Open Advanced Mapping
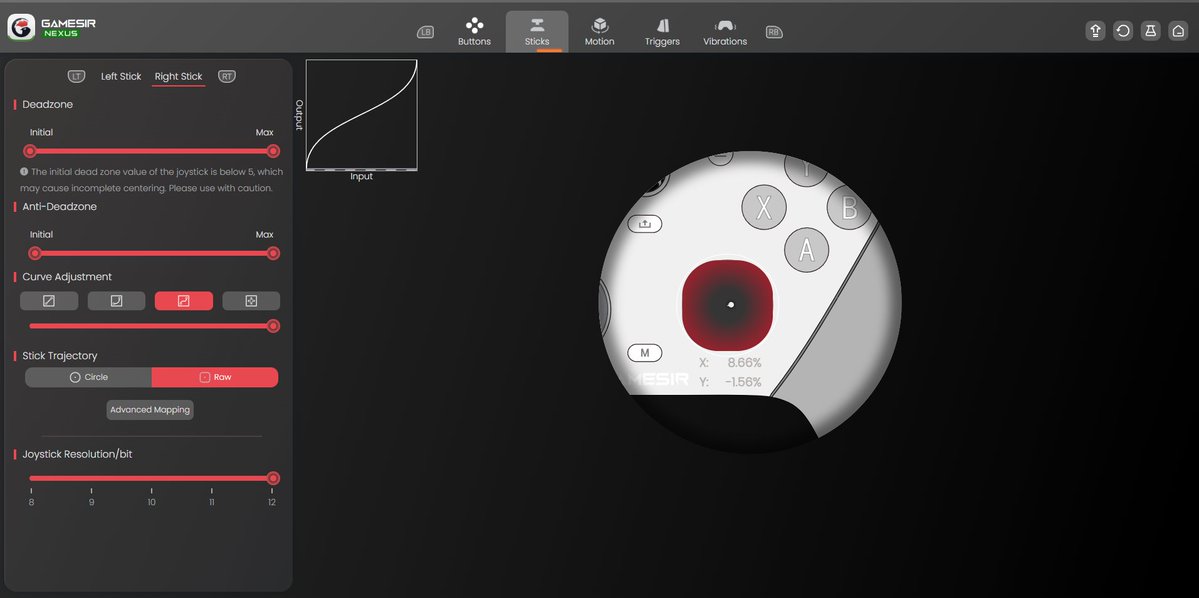The image size is (1199, 598). point(150,410)
